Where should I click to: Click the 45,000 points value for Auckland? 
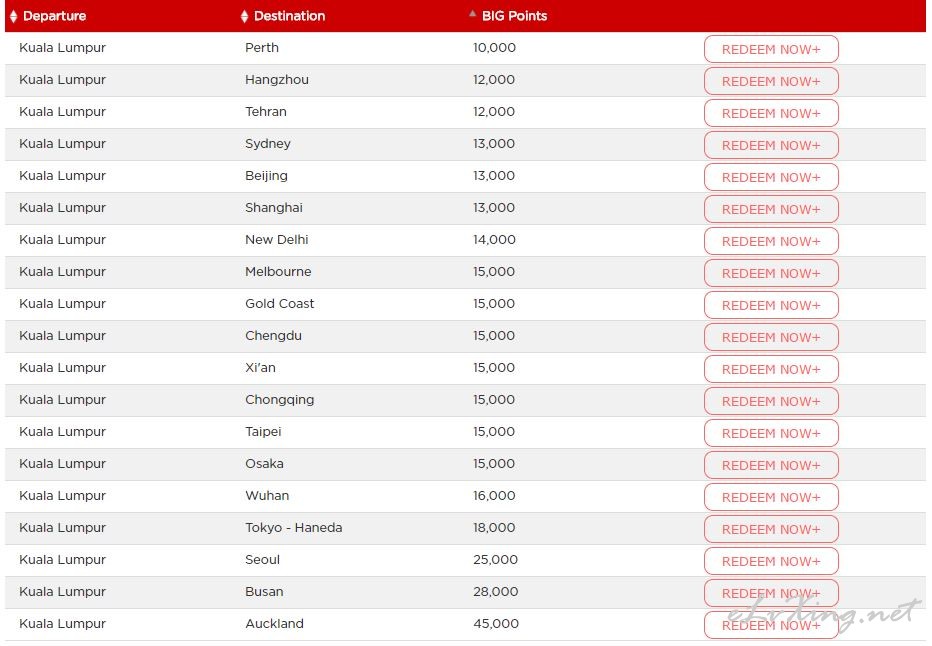coord(496,624)
